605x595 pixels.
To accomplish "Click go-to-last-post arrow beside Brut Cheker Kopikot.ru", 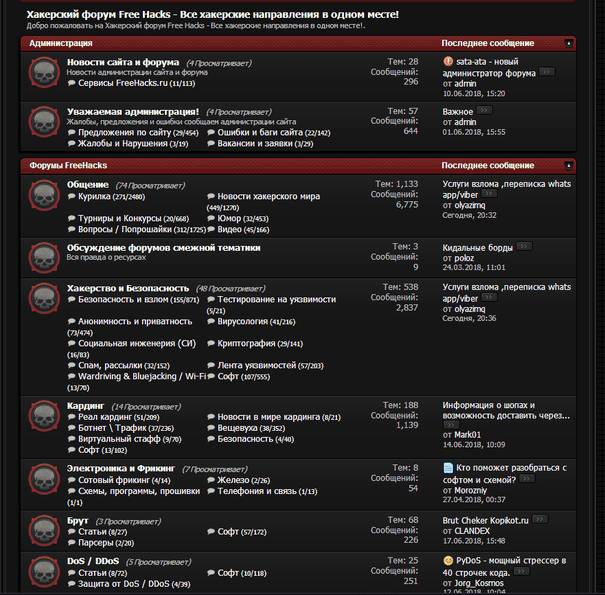I will [542, 520].
